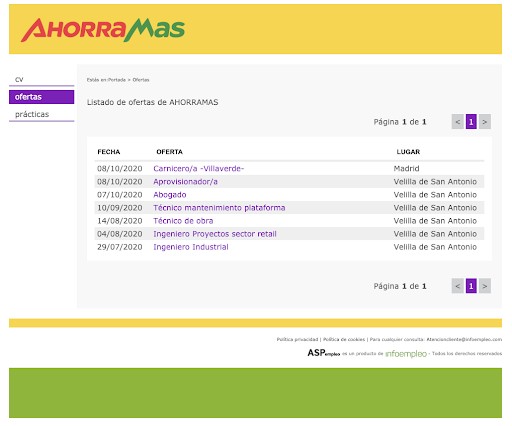
Task: Click the AhorraMas logo in the header
Action: click(x=103, y=30)
